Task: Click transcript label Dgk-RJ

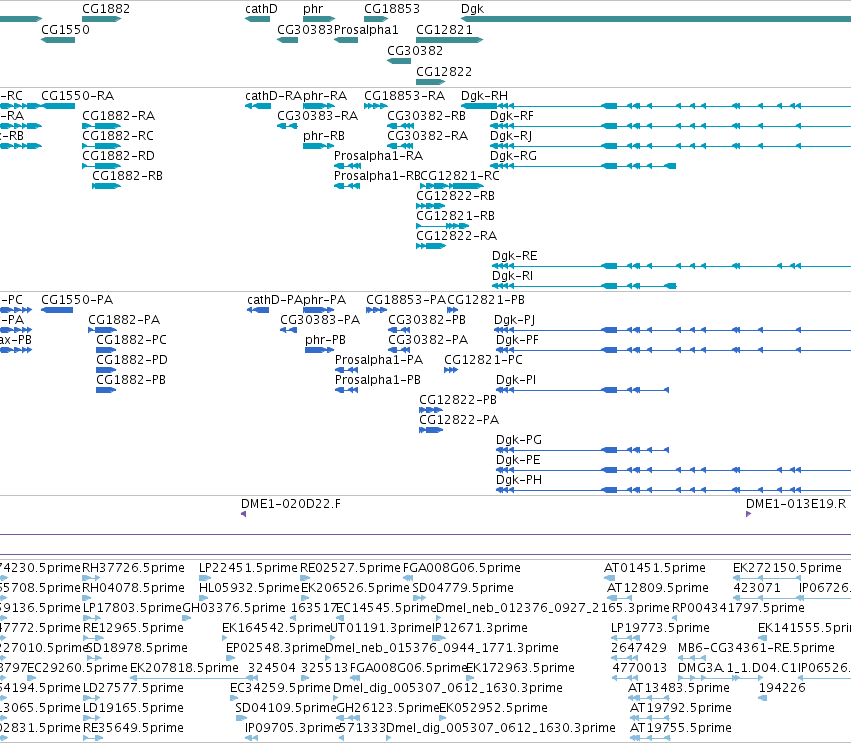Action: click(511, 136)
